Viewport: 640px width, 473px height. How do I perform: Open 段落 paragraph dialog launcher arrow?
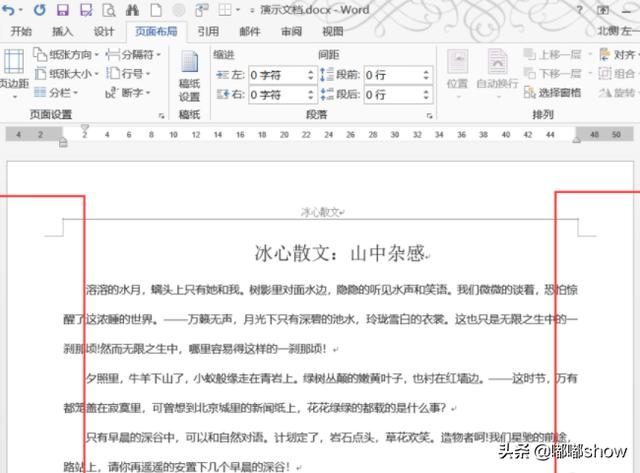(429, 116)
